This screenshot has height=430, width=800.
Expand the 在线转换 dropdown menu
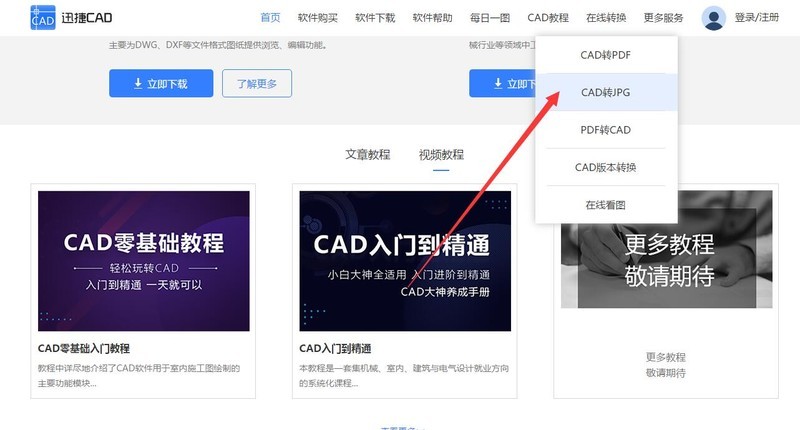tap(606, 18)
